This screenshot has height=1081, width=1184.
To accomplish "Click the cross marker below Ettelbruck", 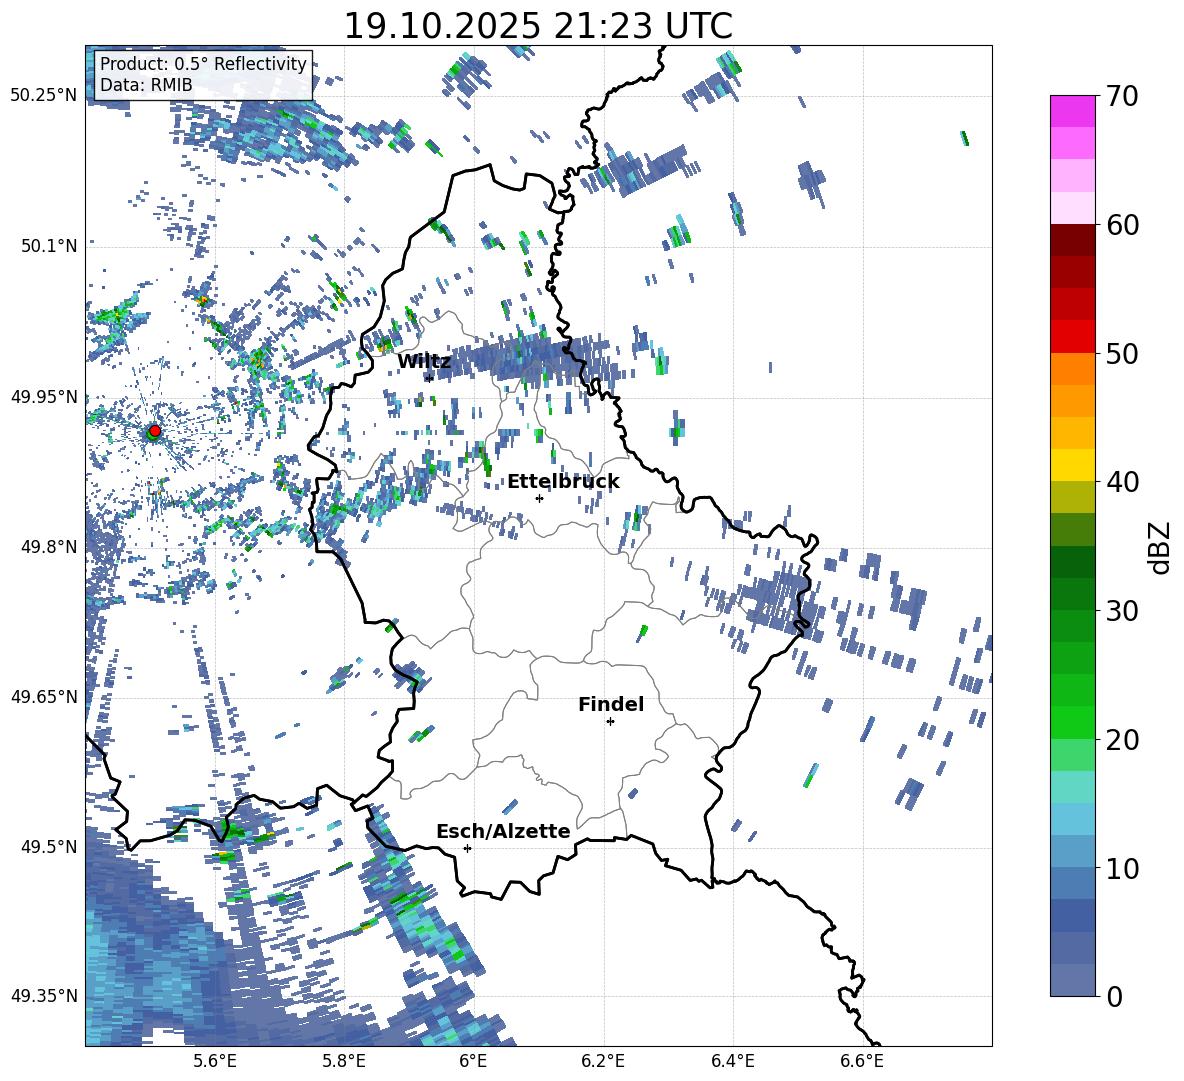I will tap(539, 498).
